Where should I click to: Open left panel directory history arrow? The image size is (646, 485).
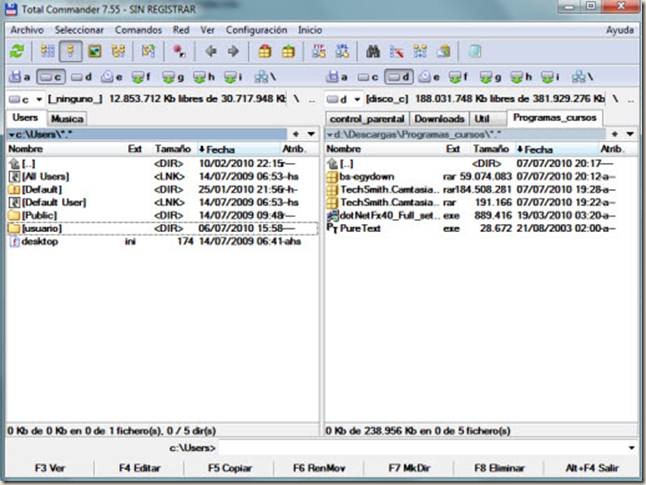point(311,134)
